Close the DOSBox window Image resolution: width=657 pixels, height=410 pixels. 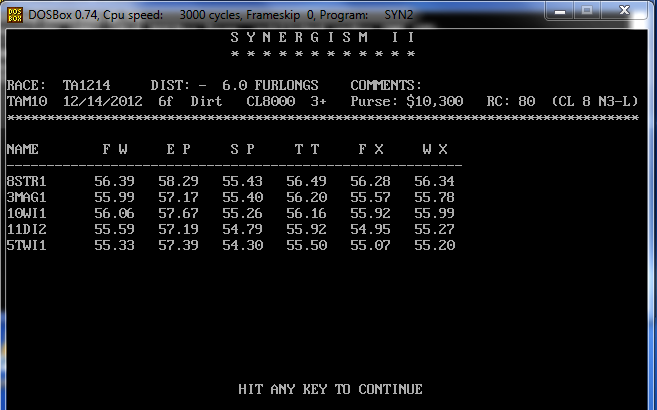[x=624, y=10]
